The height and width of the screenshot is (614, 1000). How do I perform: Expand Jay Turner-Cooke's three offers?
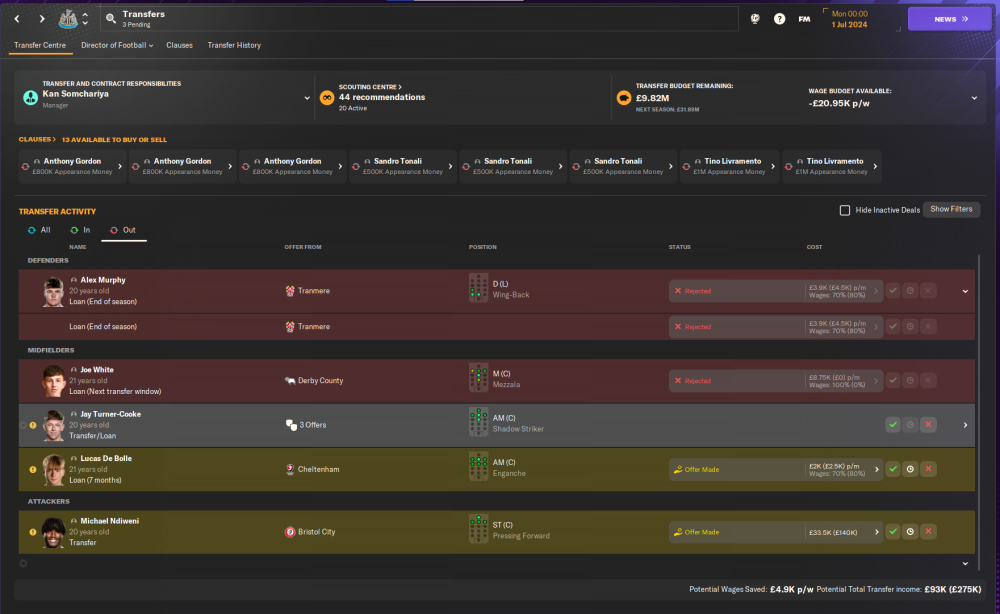[965, 425]
